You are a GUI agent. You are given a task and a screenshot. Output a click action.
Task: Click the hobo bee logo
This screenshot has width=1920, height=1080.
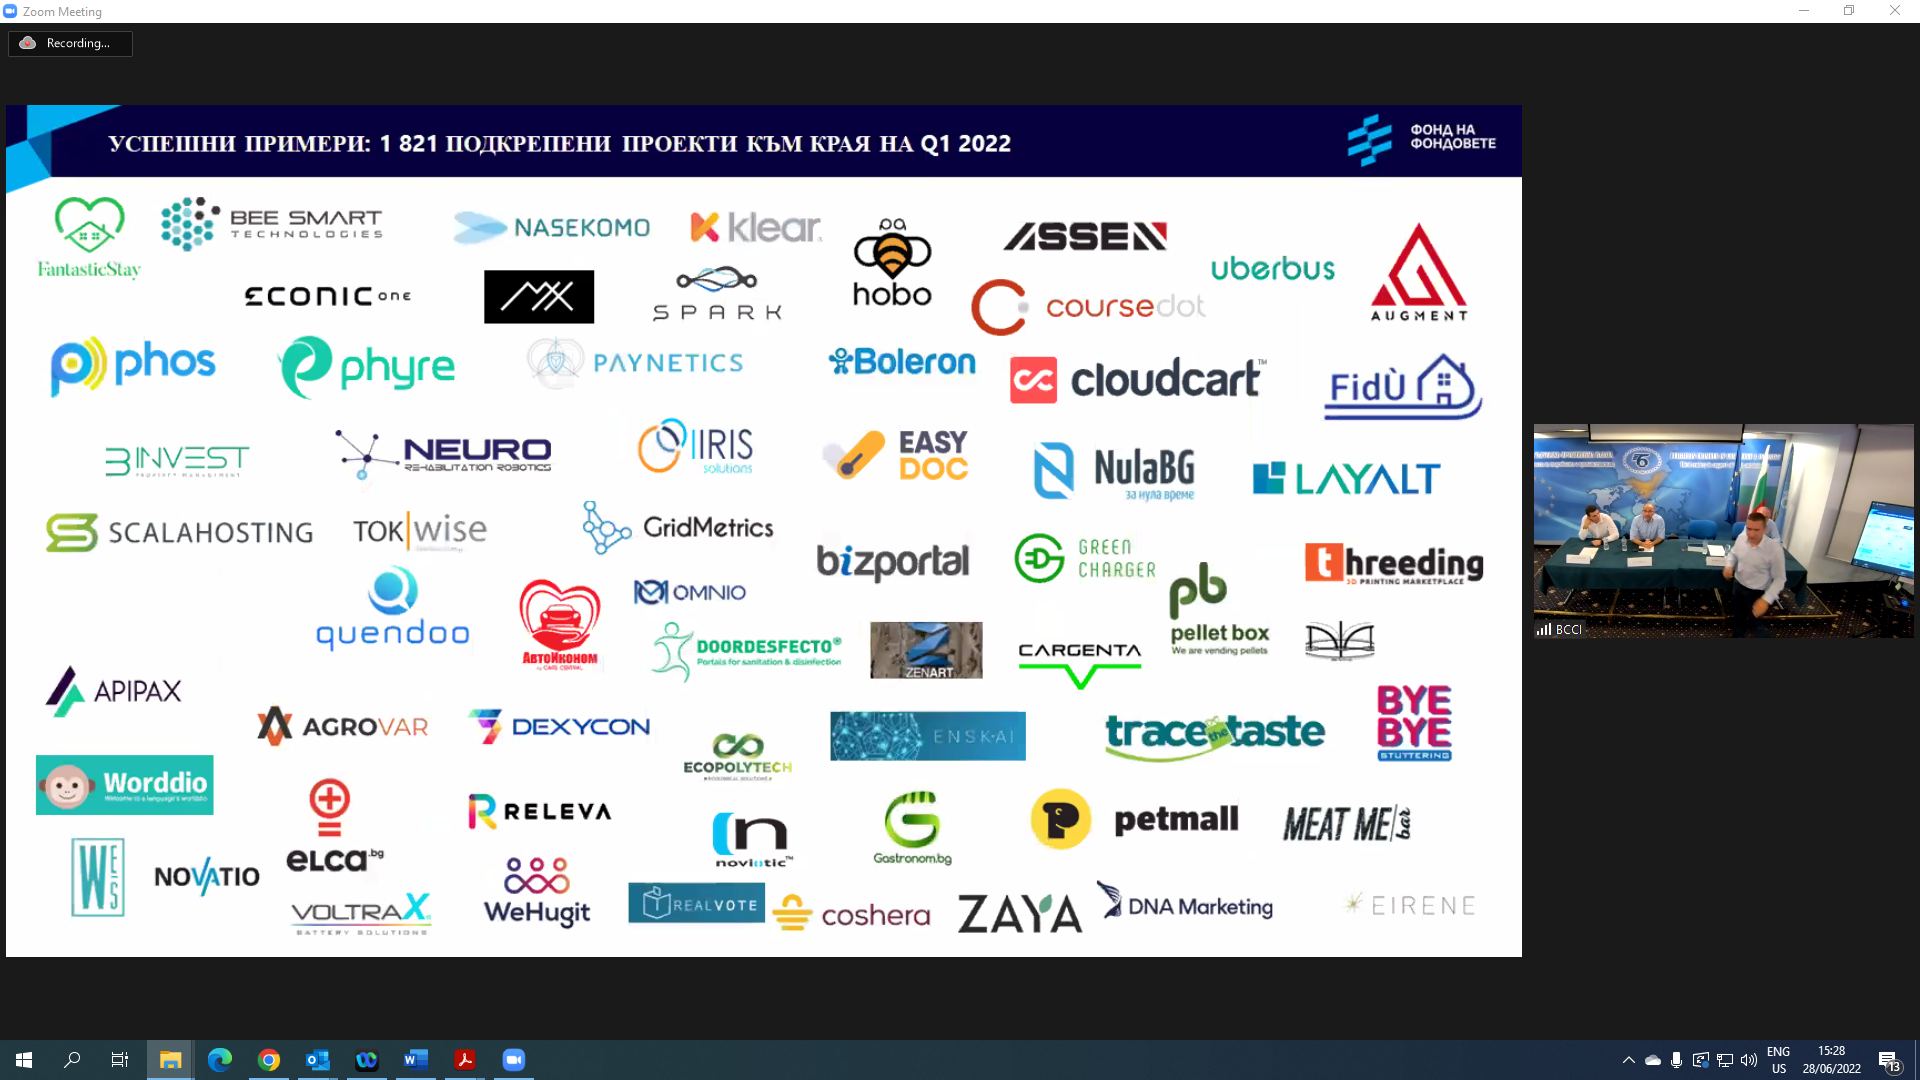coord(892,262)
